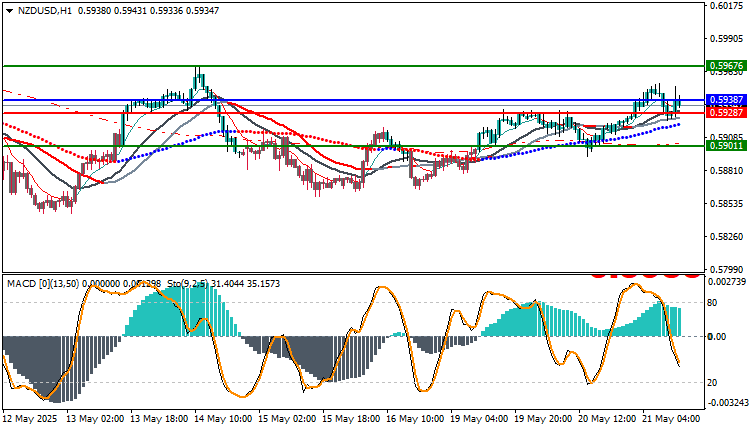The height and width of the screenshot is (430, 750).
Task: Click the 19 May 20:00 time label
Action: click(x=543, y=419)
